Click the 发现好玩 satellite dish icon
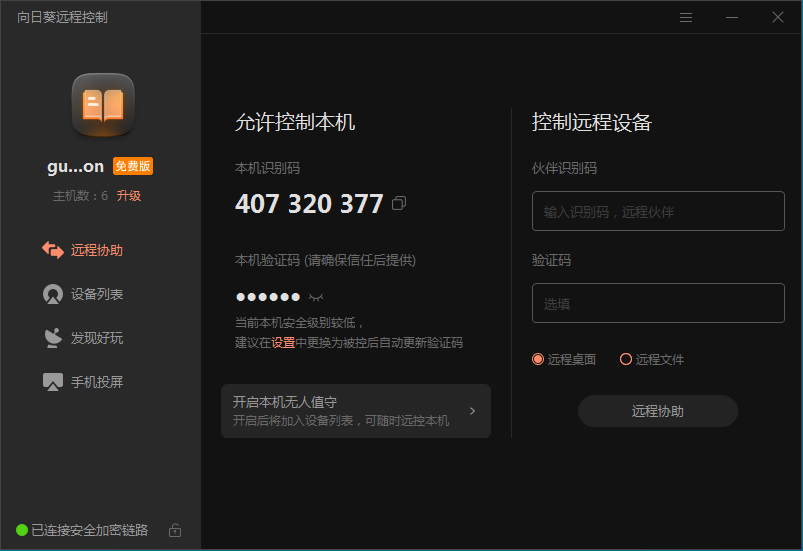 click(53, 338)
